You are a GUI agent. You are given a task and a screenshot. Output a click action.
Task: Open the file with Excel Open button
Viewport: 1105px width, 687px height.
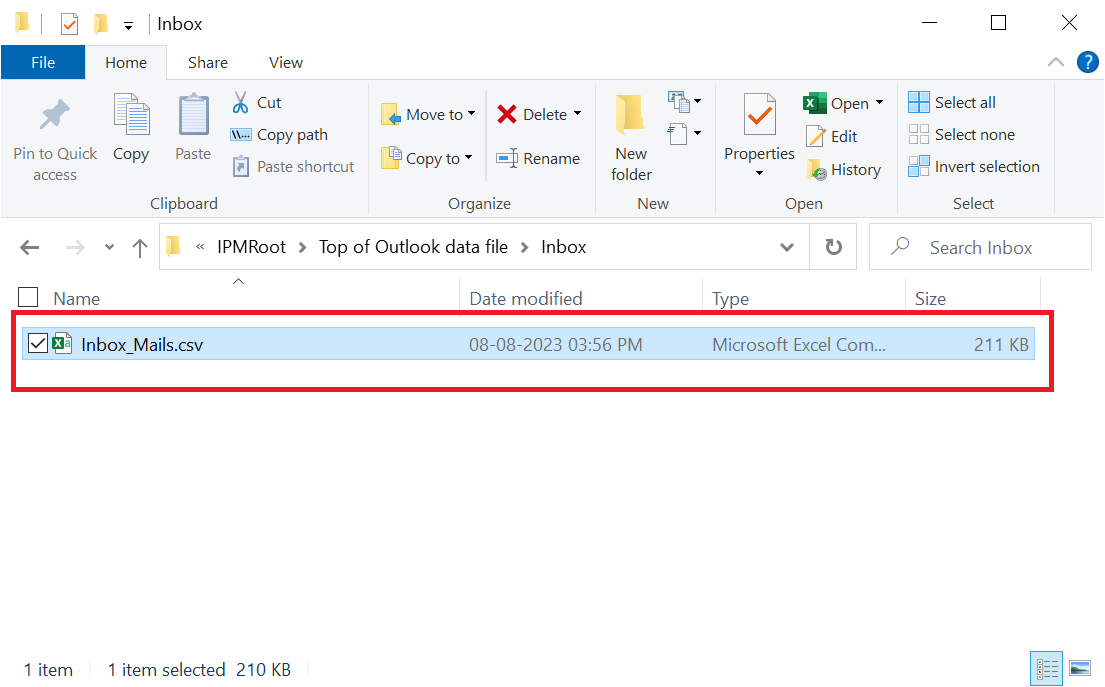(x=836, y=104)
